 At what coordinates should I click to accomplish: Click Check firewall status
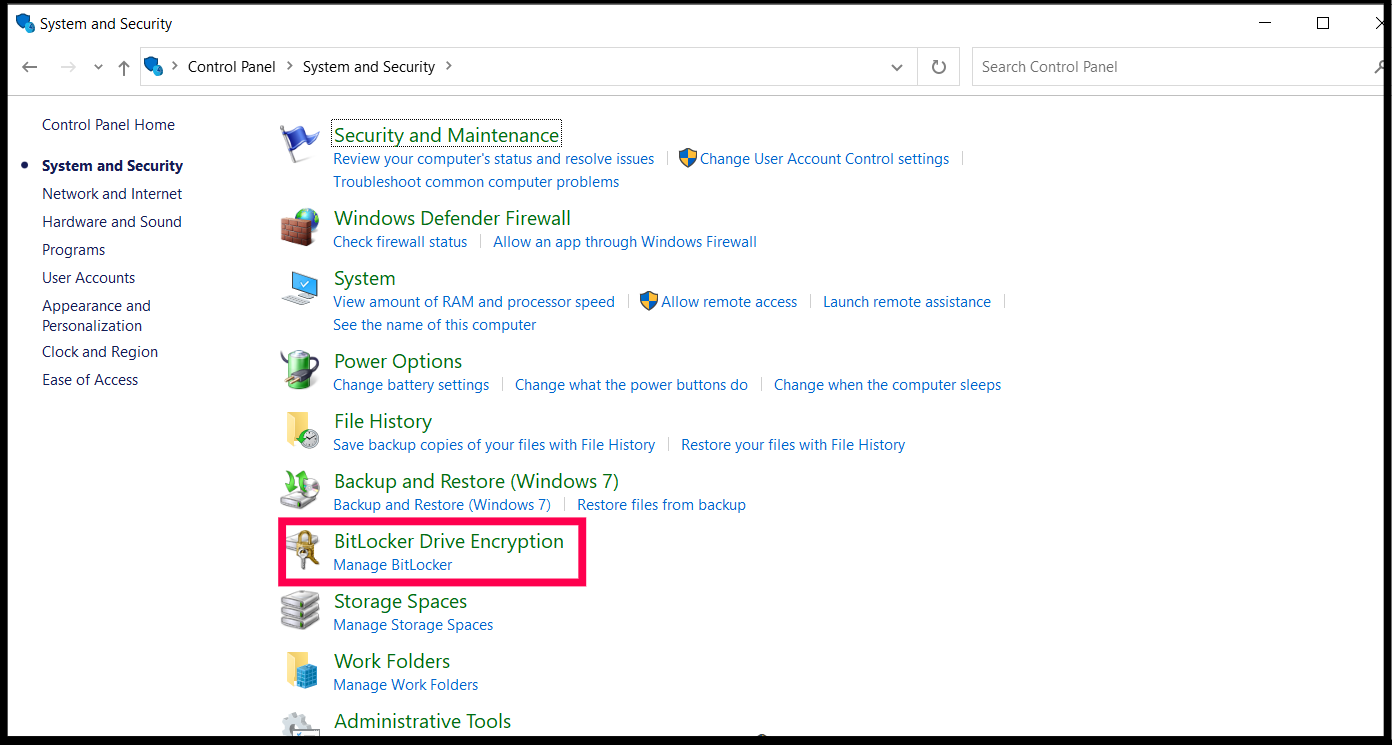400,241
